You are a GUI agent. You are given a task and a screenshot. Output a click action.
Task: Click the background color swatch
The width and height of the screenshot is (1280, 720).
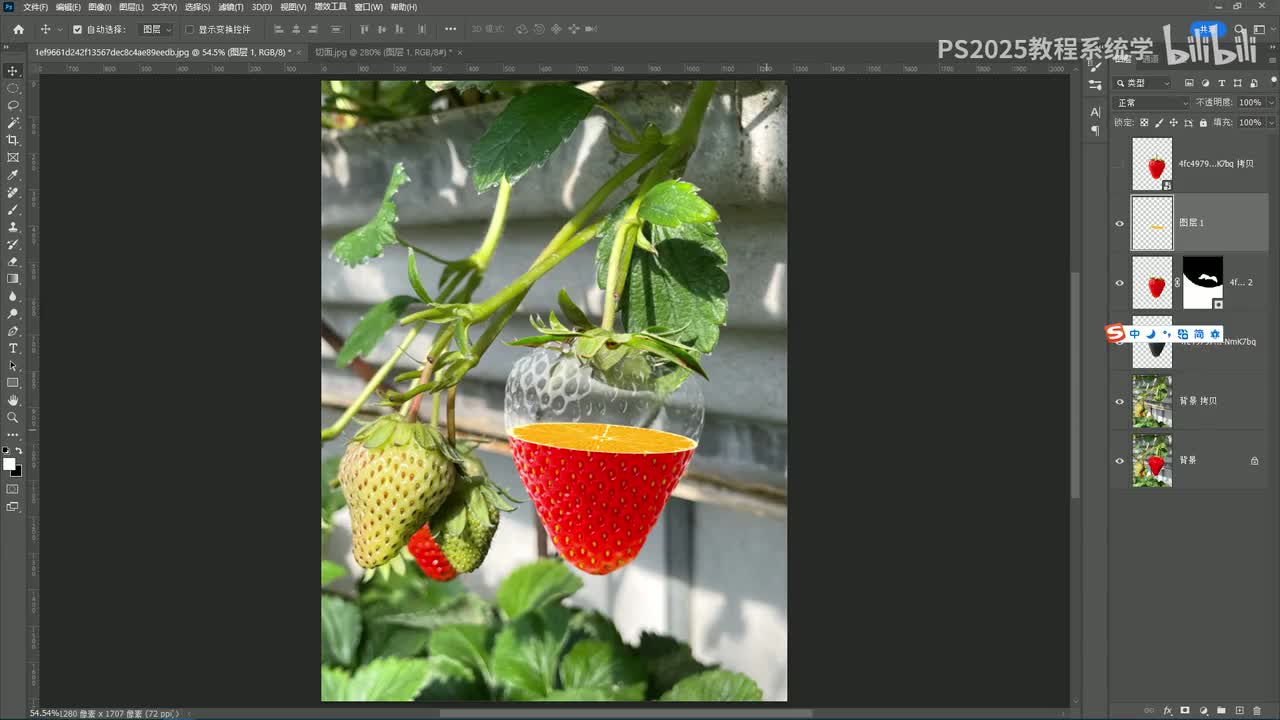click(17, 470)
